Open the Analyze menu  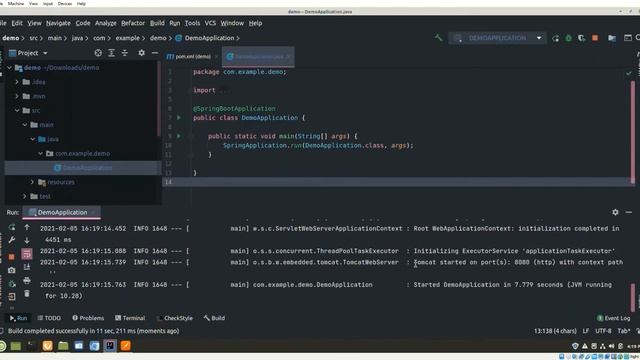[106, 23]
